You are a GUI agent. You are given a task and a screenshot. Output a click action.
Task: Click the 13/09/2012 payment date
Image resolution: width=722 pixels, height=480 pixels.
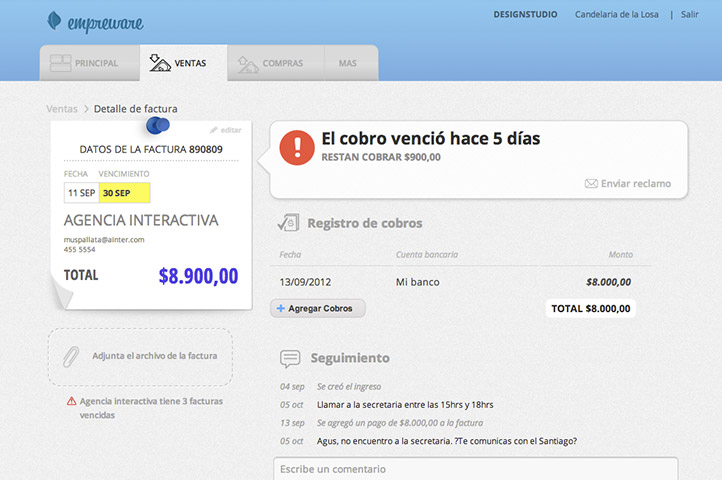pyautogui.click(x=305, y=282)
